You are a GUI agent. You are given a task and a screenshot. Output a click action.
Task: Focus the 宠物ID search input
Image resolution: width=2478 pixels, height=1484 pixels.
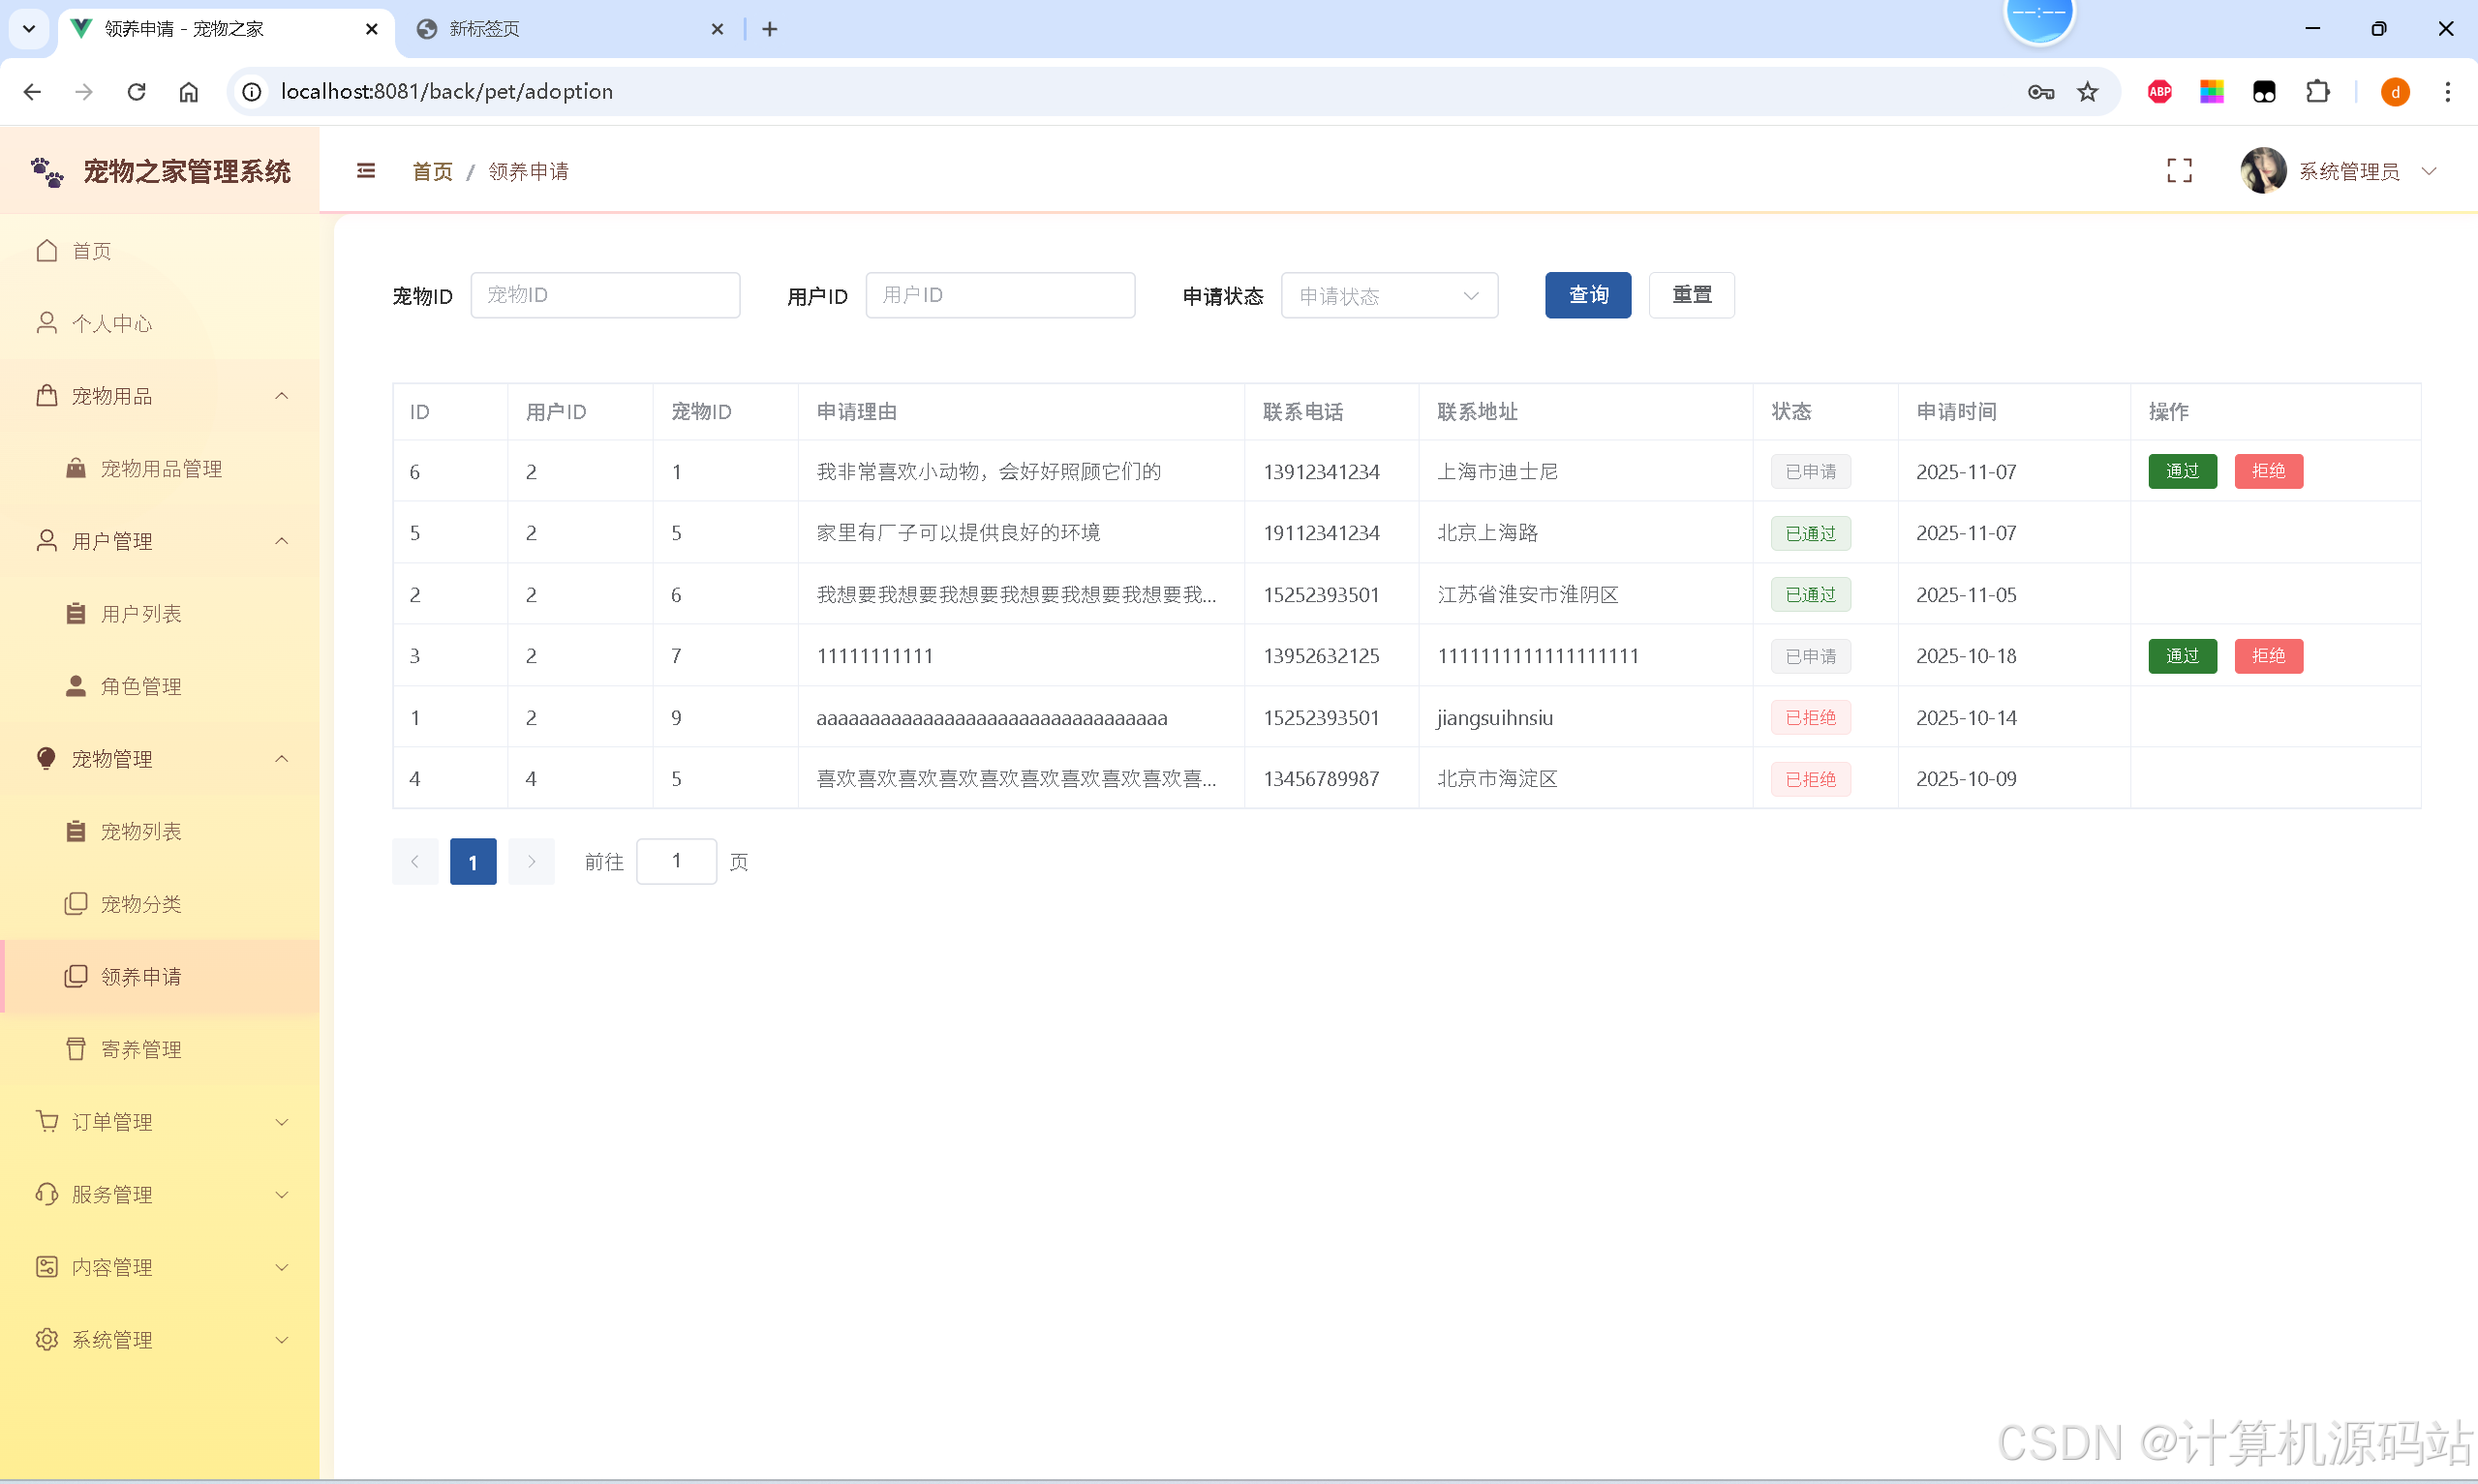(x=605, y=295)
